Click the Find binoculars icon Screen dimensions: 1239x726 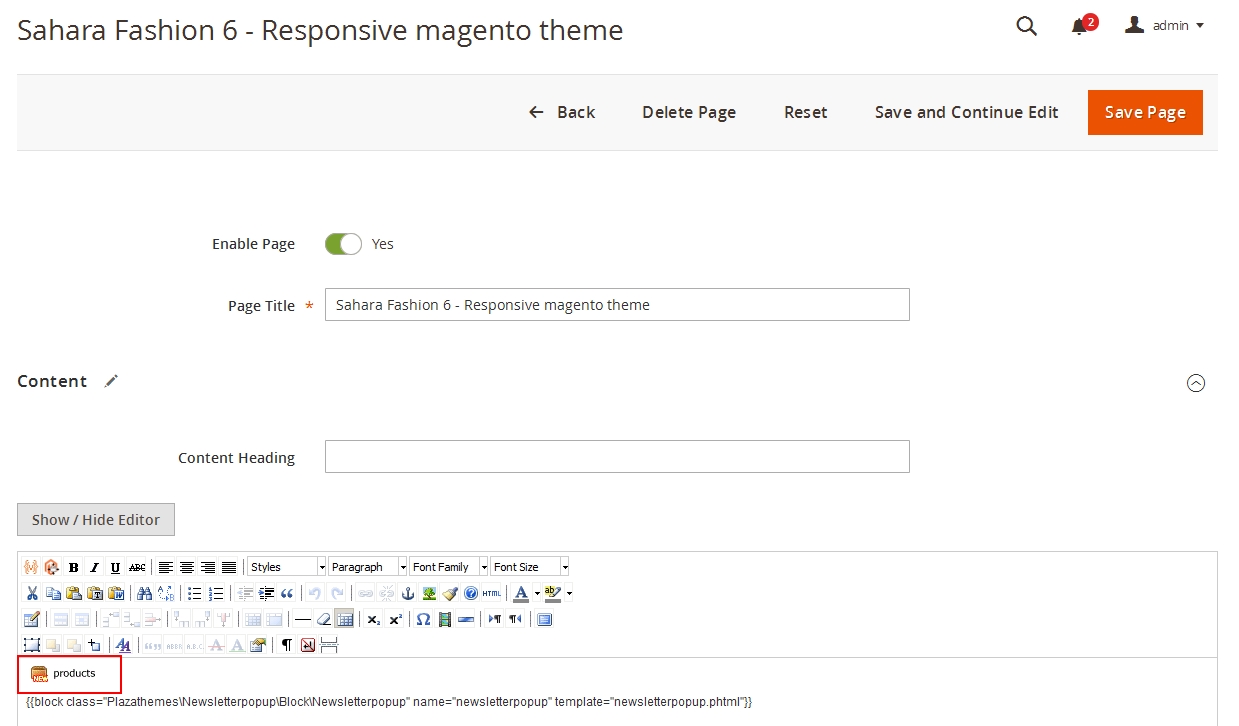144,593
